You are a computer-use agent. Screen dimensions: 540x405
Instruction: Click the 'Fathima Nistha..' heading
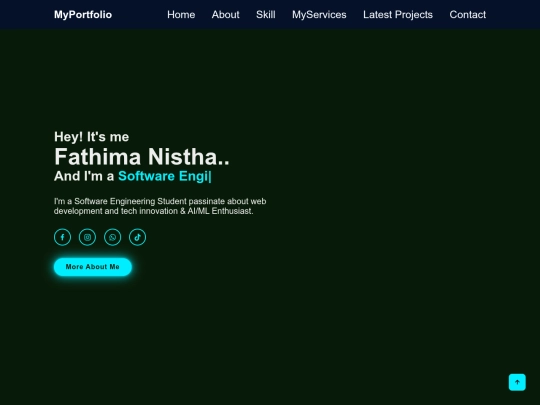coord(142,157)
